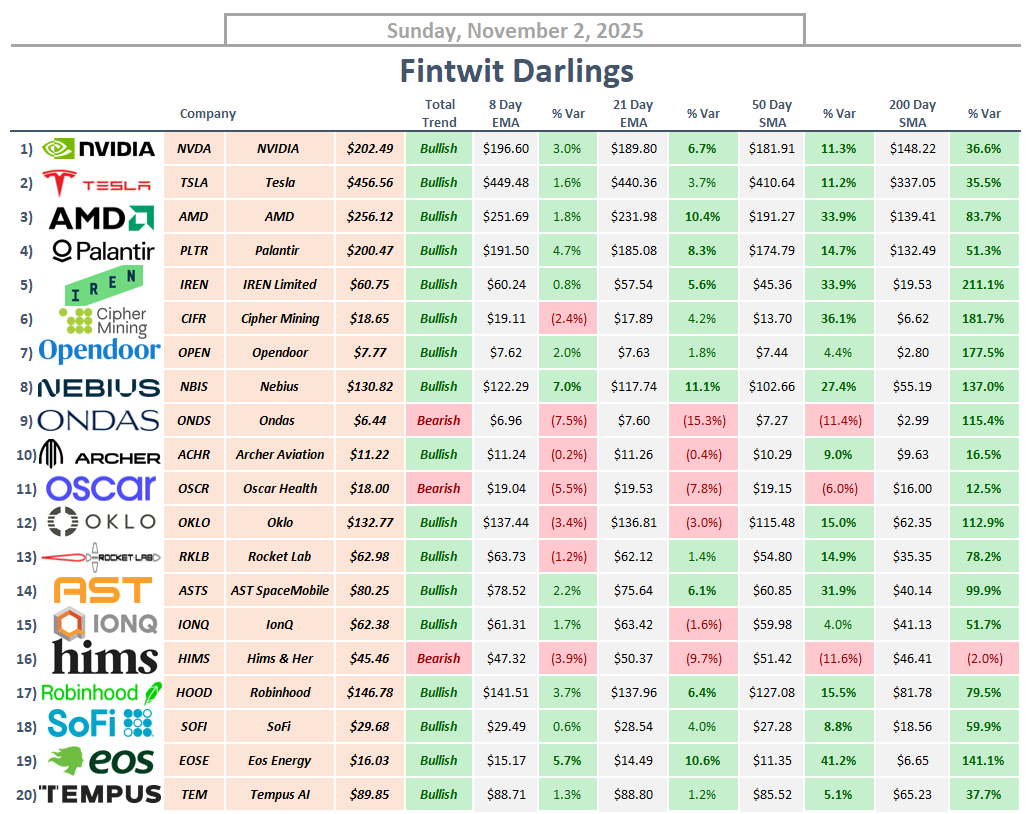This screenshot has width=1026, height=814.
Task: Select the Tempus AI name cell
Action: click(280, 795)
